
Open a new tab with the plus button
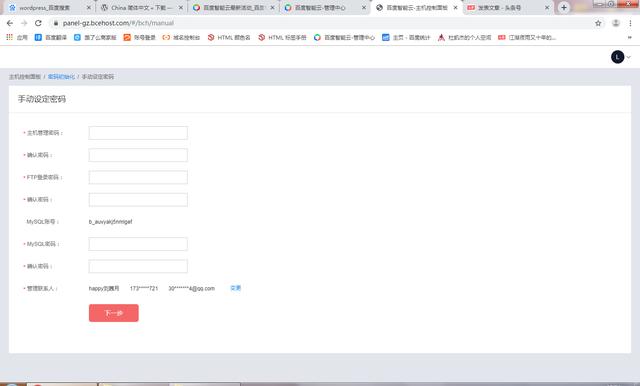point(564,7)
